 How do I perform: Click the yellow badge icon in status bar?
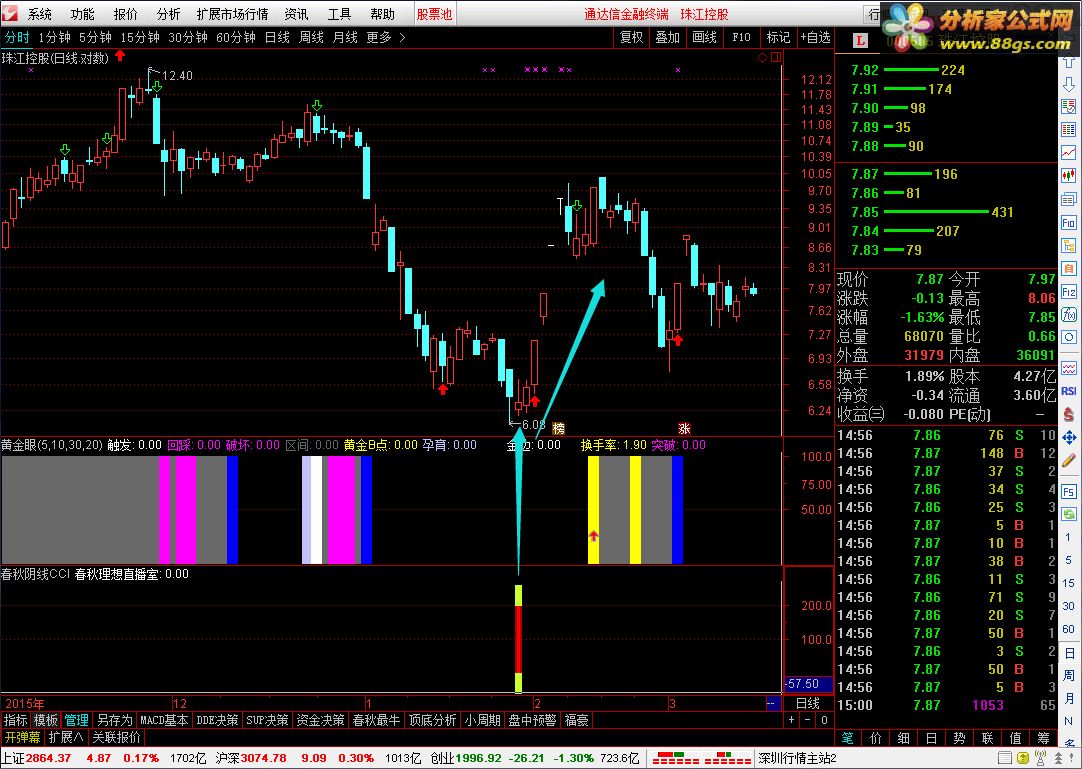click(x=1023, y=758)
